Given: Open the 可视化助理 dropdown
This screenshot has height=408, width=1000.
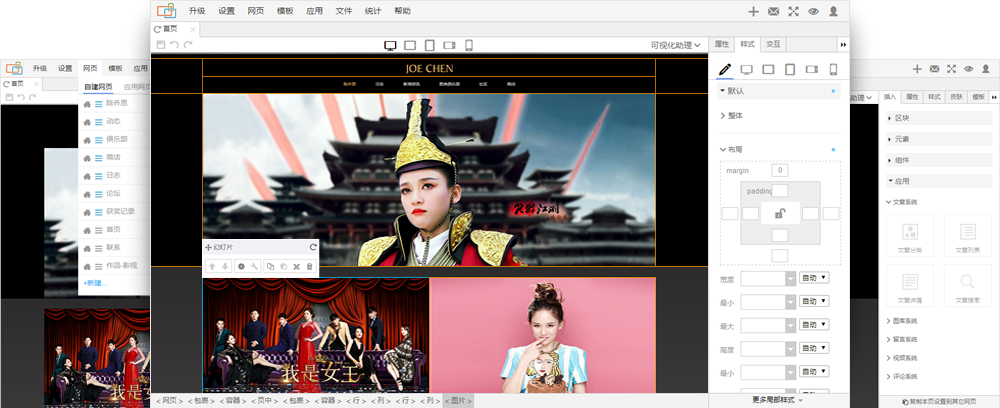Looking at the screenshot, I should pyautogui.click(x=675, y=45).
